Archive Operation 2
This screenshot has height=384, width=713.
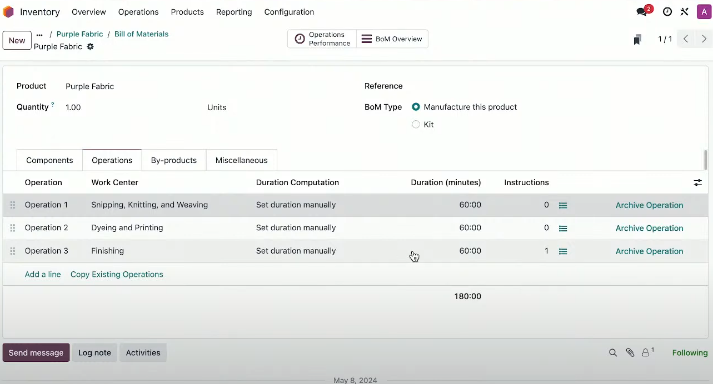pyautogui.click(x=649, y=228)
